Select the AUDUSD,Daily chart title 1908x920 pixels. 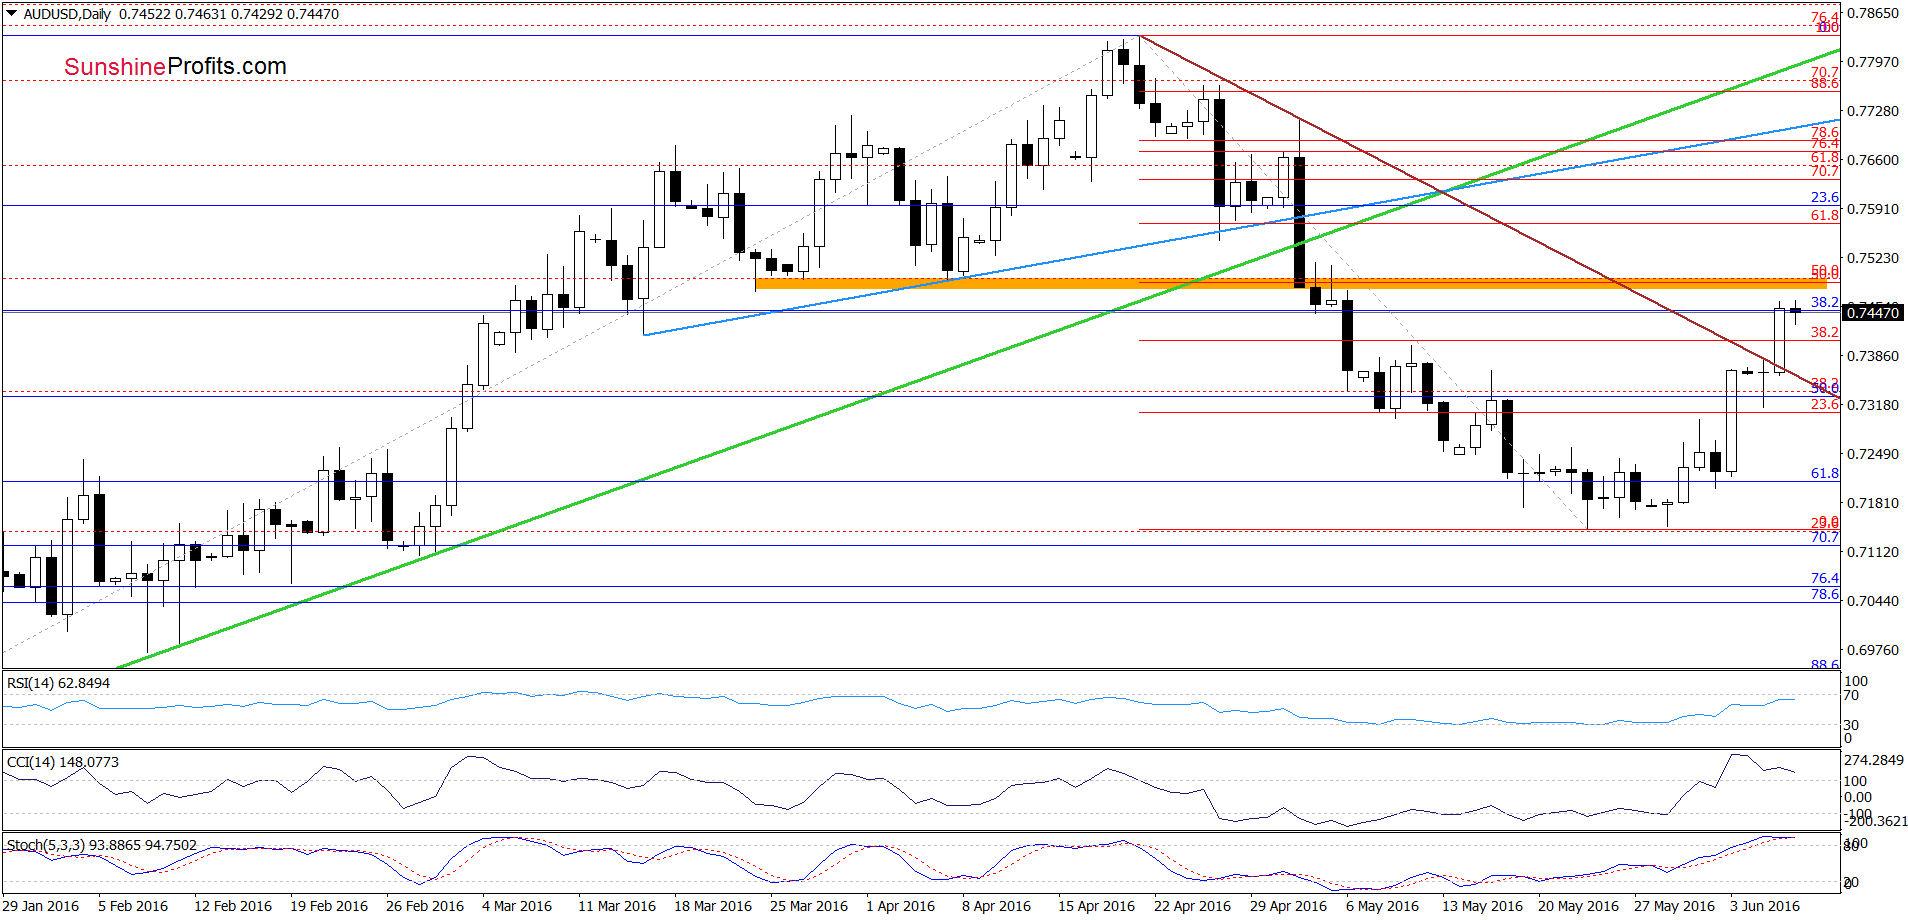[x=67, y=14]
